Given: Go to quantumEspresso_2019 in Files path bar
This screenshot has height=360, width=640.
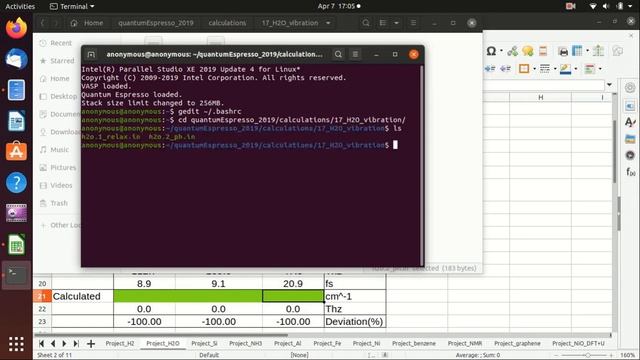Looking at the screenshot, I should point(156,23).
